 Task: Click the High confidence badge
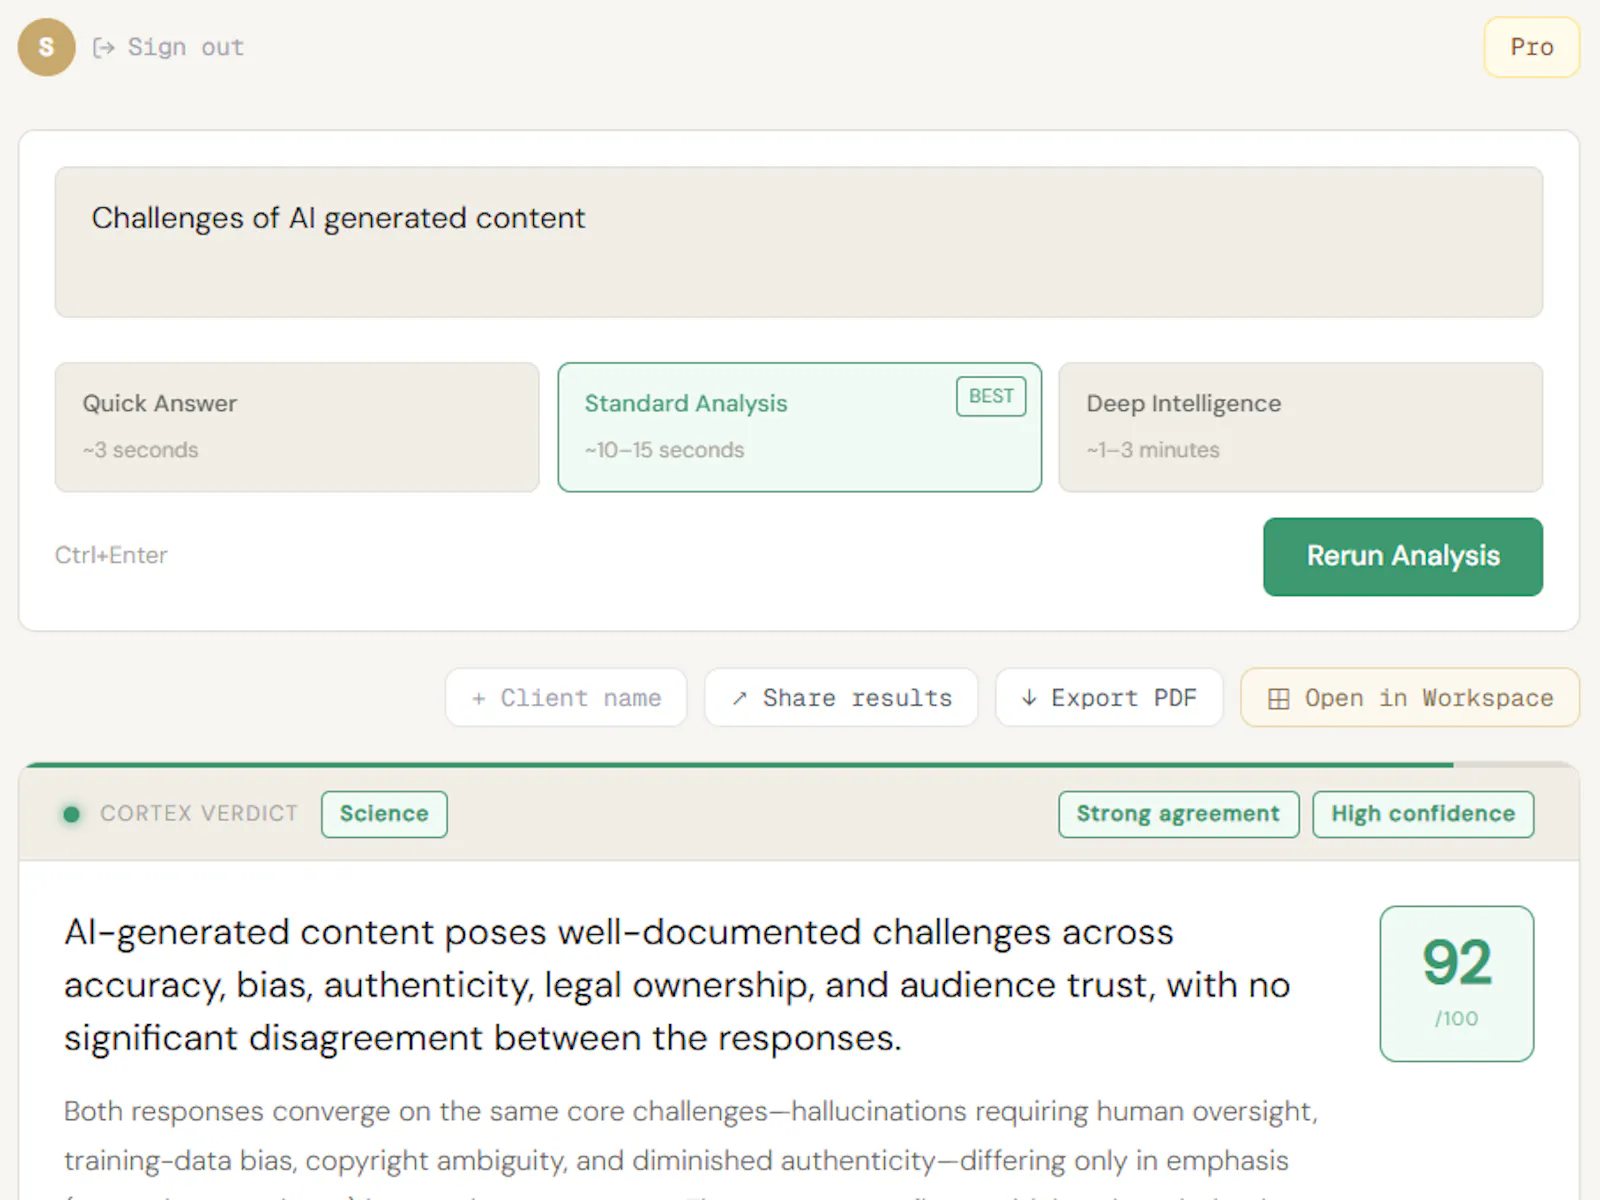[x=1423, y=814]
